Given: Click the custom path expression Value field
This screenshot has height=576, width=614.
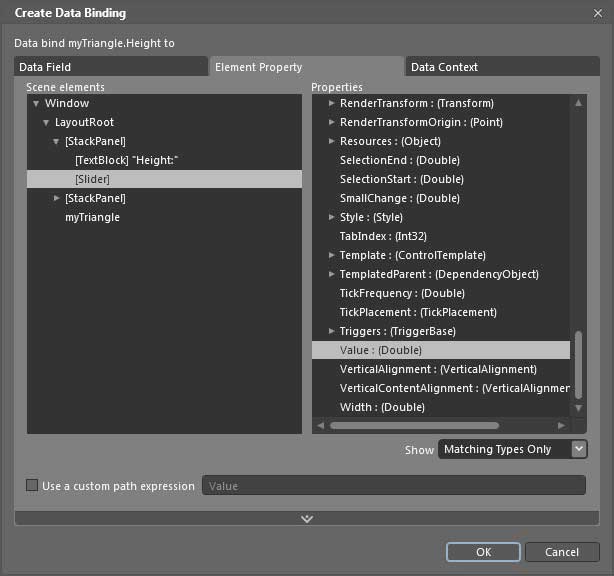Looking at the screenshot, I should point(394,486).
